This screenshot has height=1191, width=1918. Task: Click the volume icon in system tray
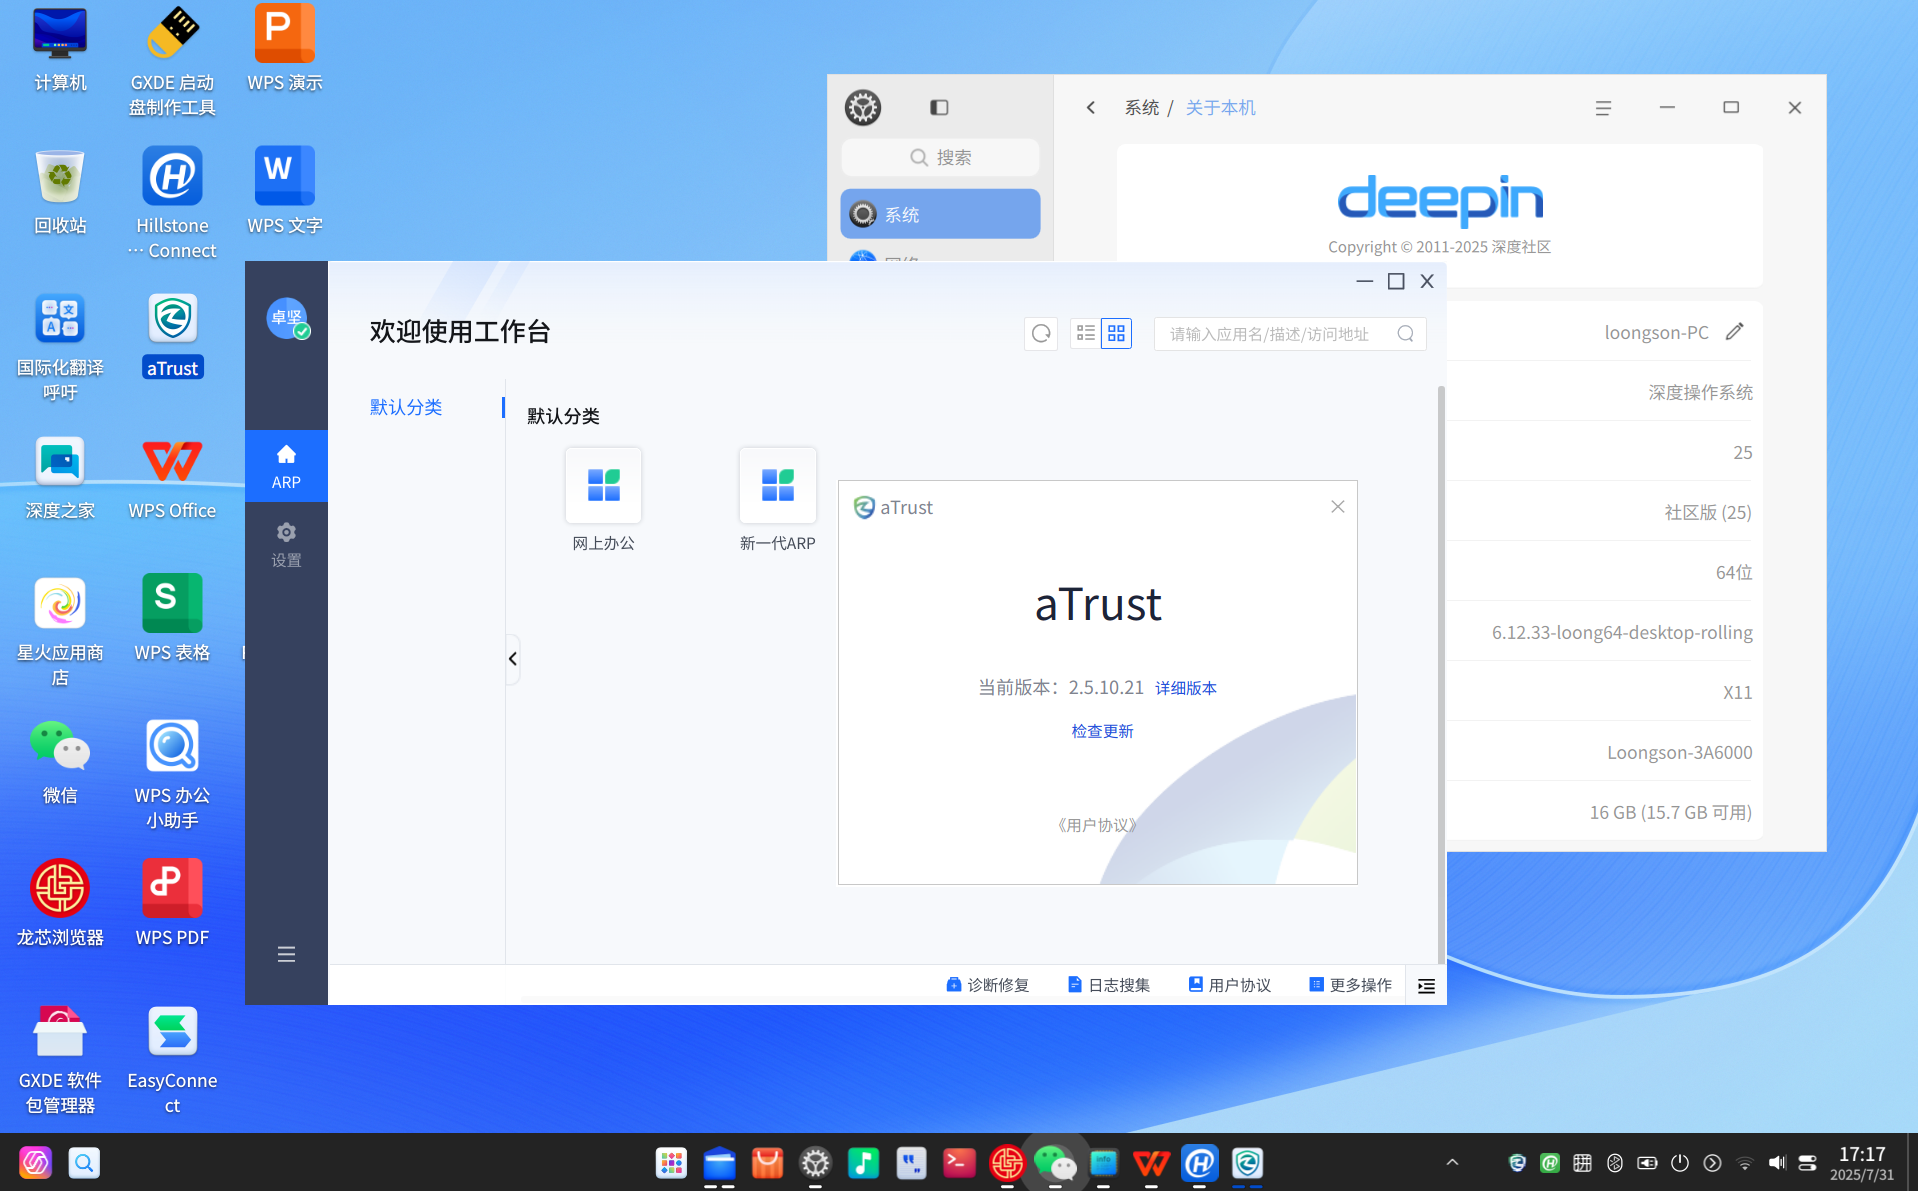click(1776, 1163)
